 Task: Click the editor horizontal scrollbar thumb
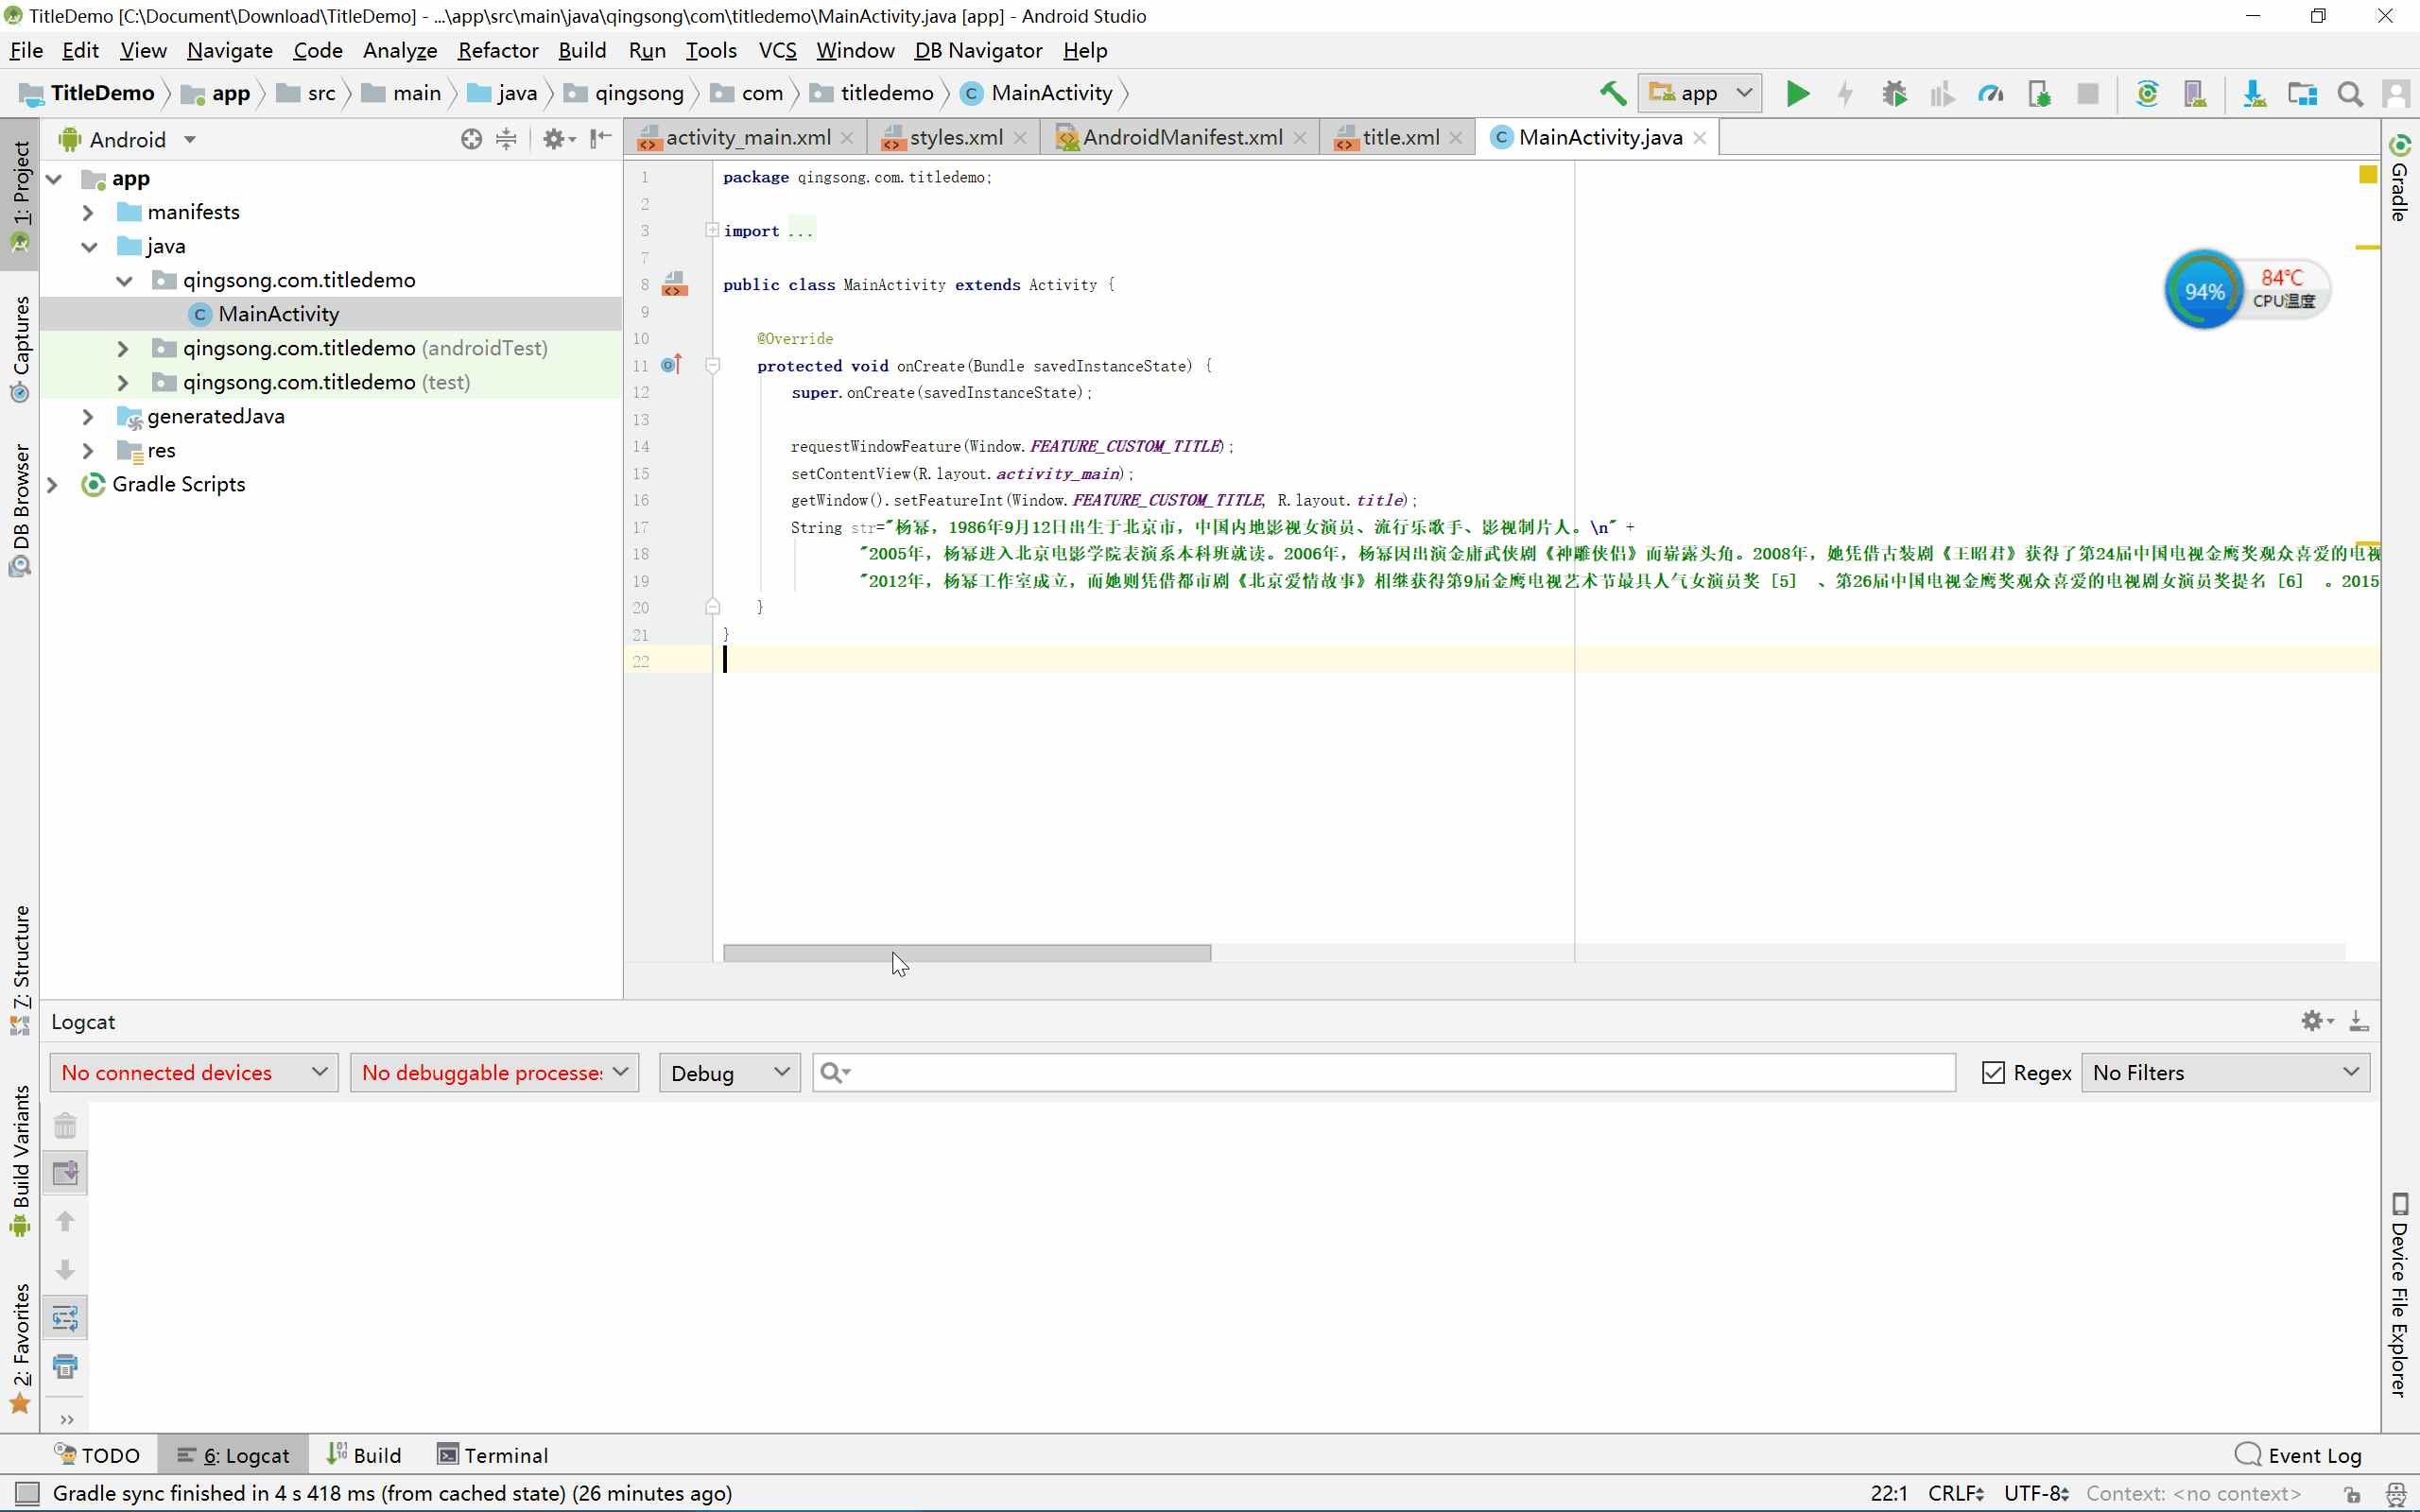point(966,953)
